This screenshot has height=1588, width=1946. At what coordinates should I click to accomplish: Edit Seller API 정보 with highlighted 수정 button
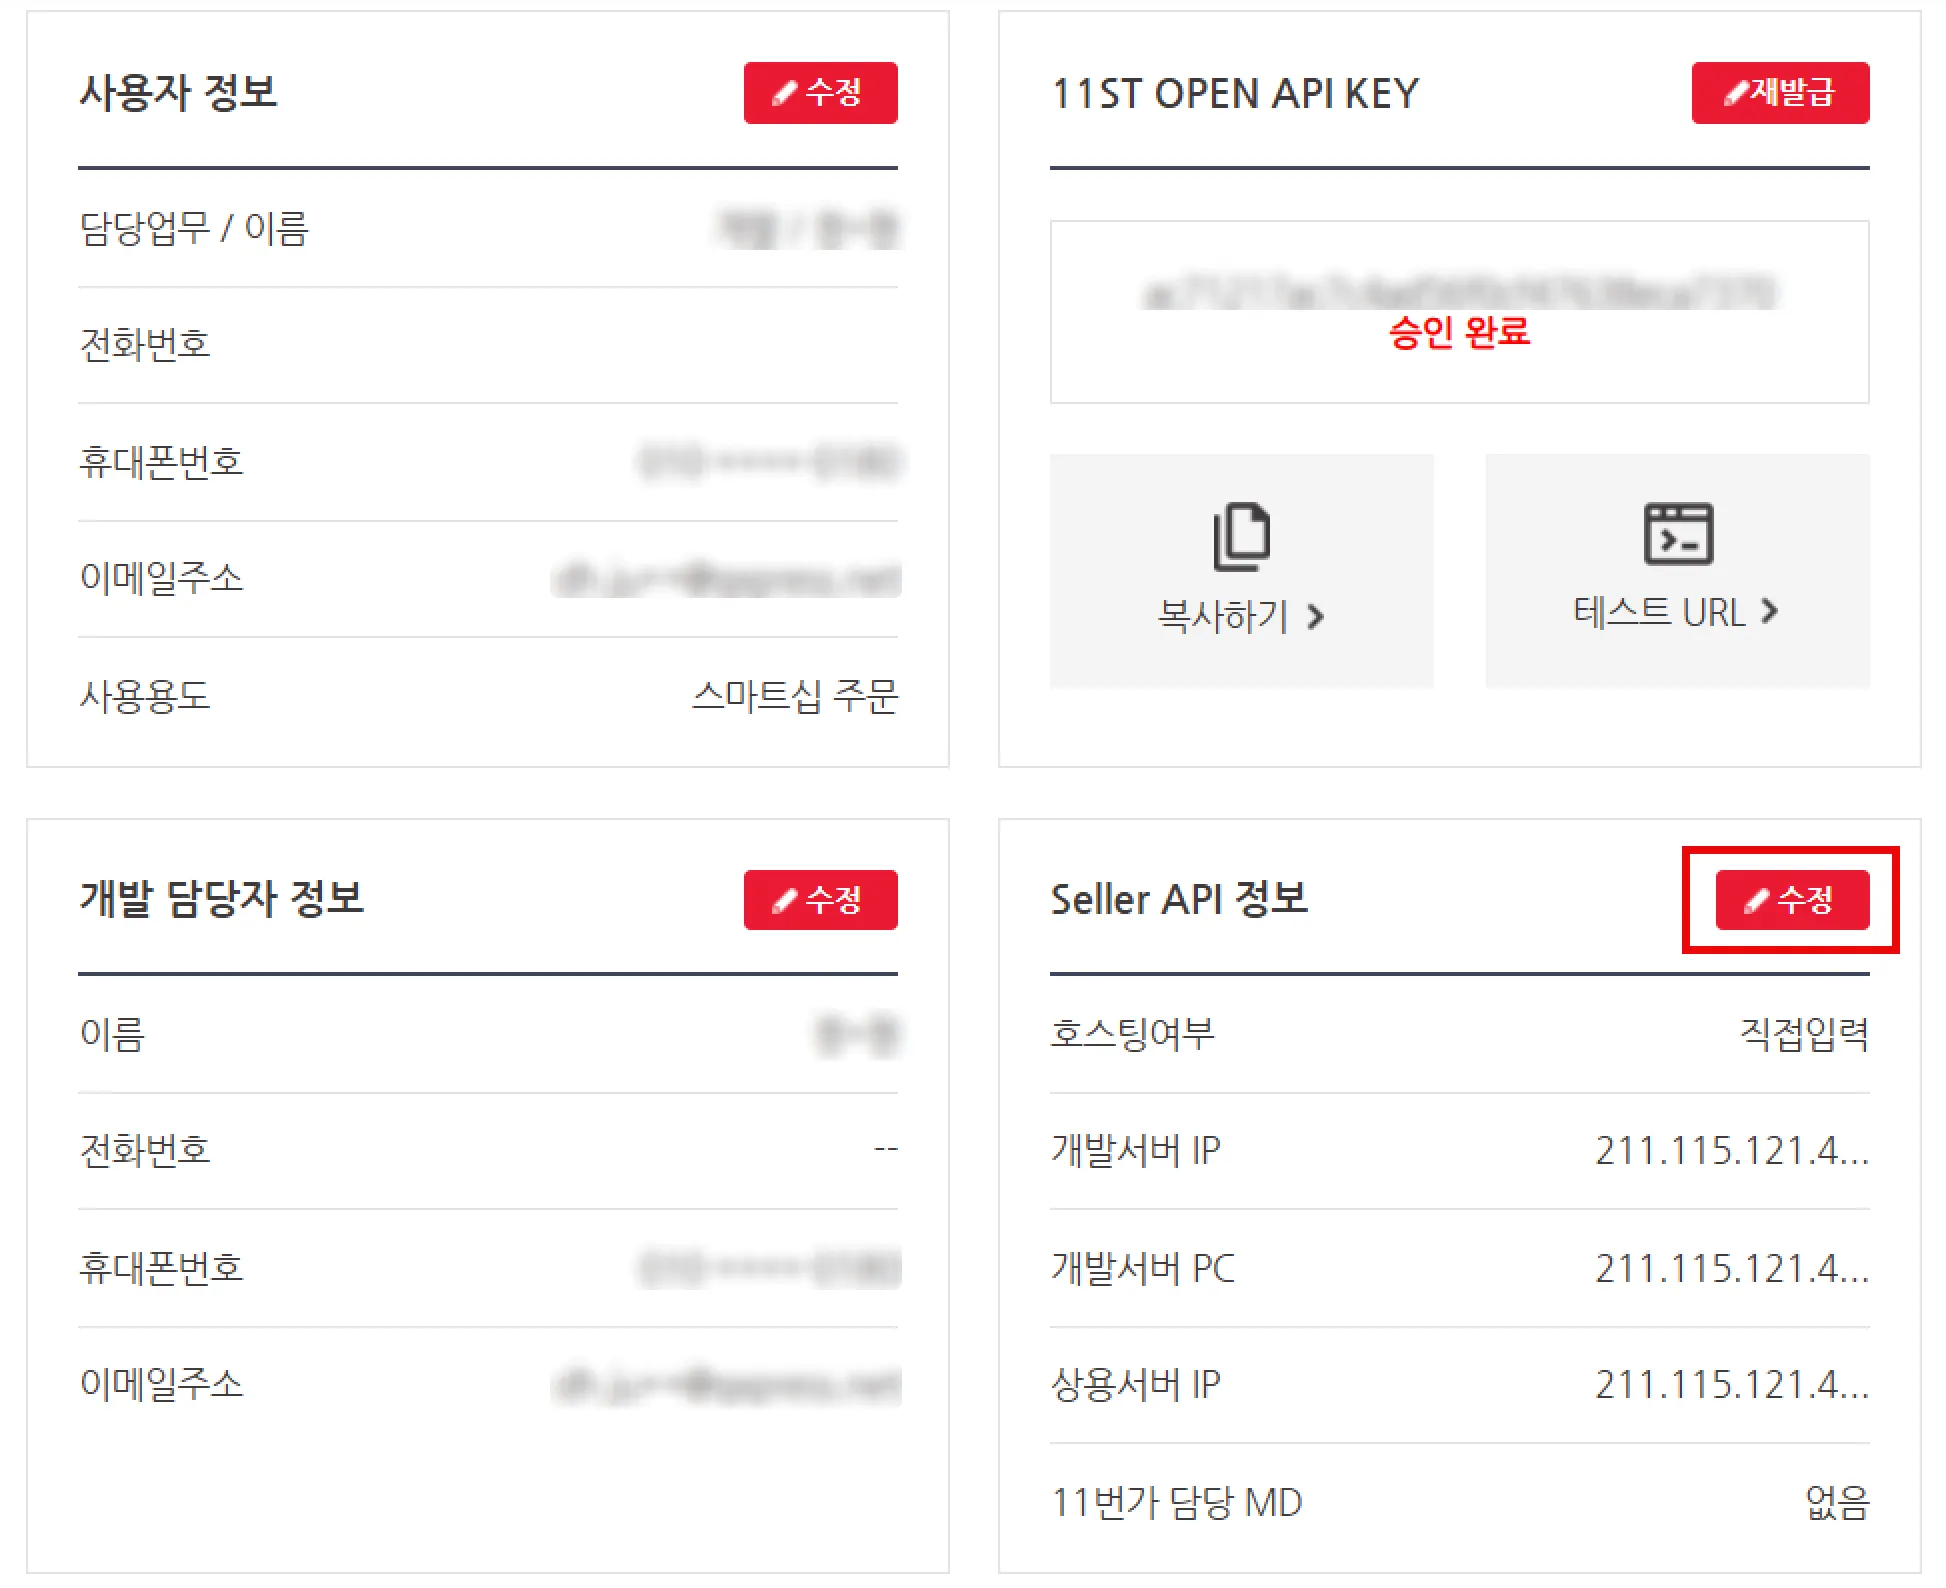click(x=1792, y=900)
